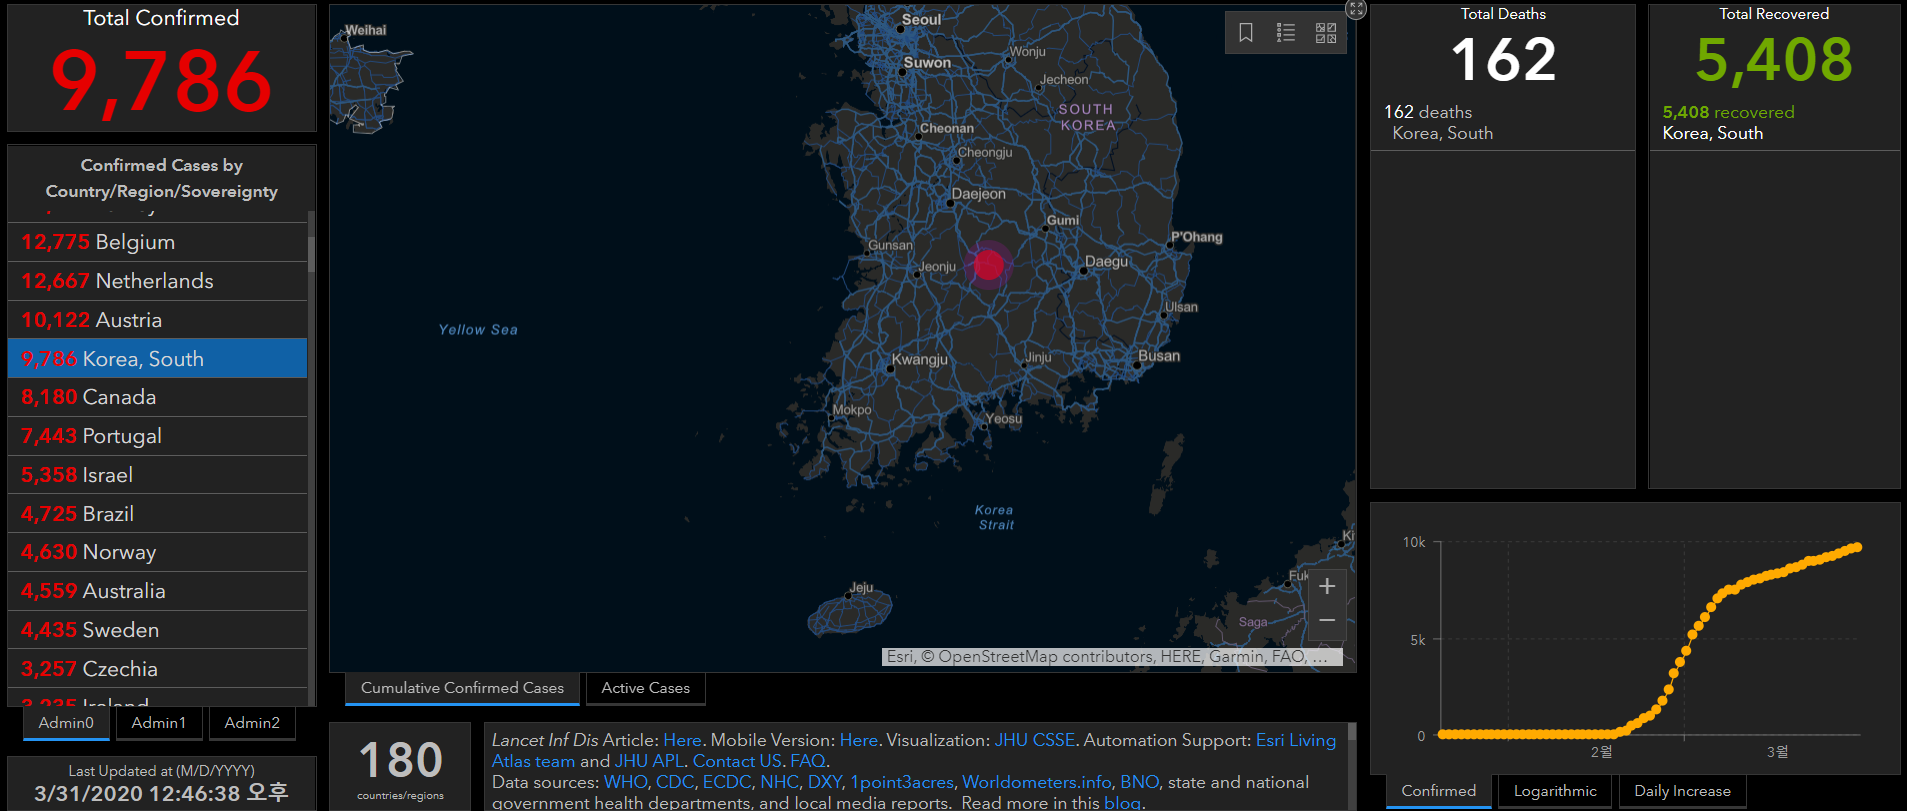Click the red case circle on the map

click(x=989, y=265)
